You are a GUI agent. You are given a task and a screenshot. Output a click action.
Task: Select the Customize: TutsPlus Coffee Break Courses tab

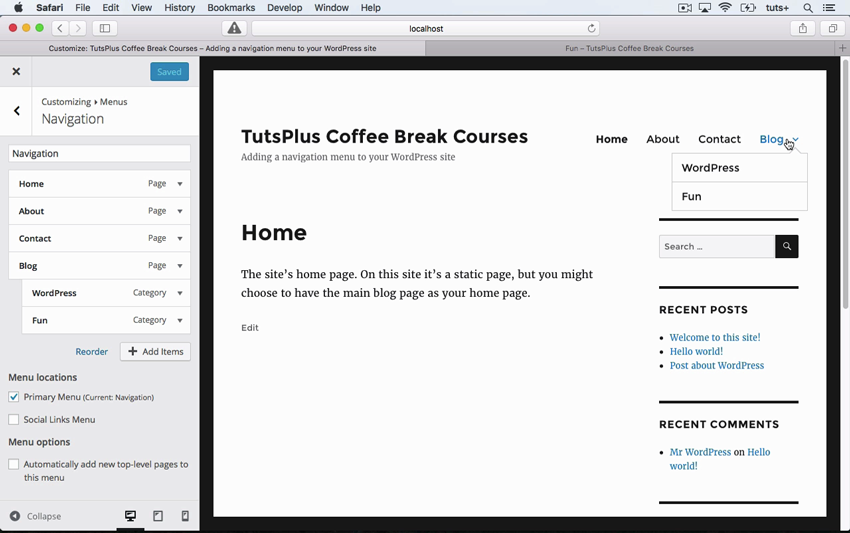pos(212,48)
